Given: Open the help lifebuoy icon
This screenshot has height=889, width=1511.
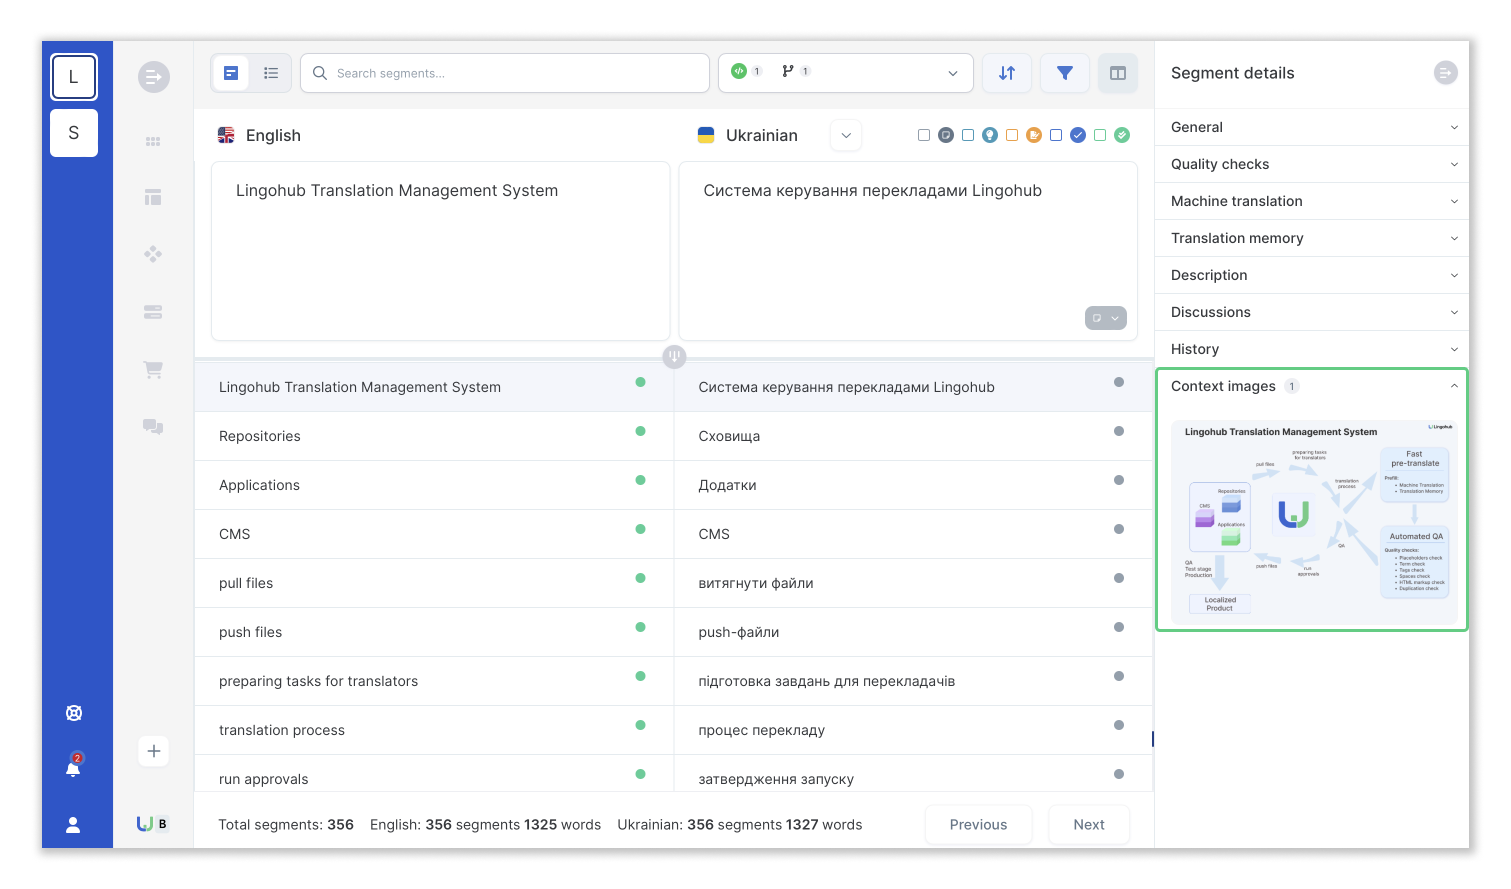Looking at the screenshot, I should coord(74,713).
